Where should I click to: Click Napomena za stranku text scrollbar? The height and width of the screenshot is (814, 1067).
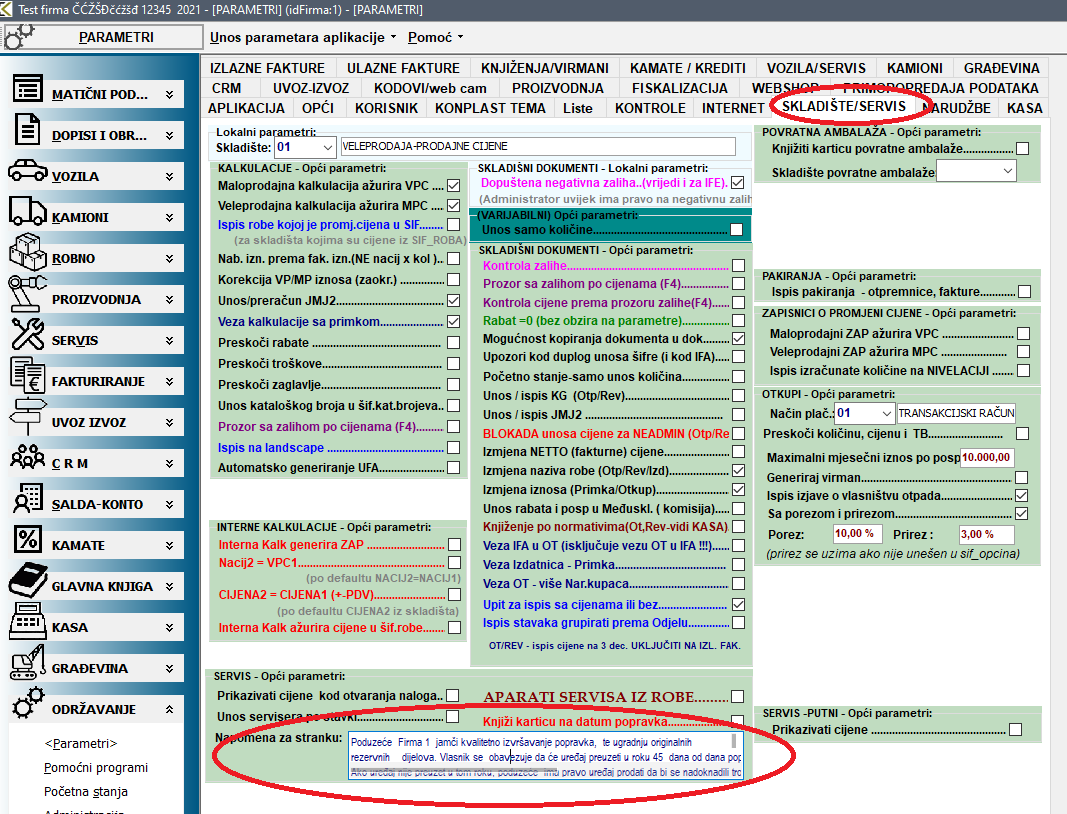click(x=734, y=741)
